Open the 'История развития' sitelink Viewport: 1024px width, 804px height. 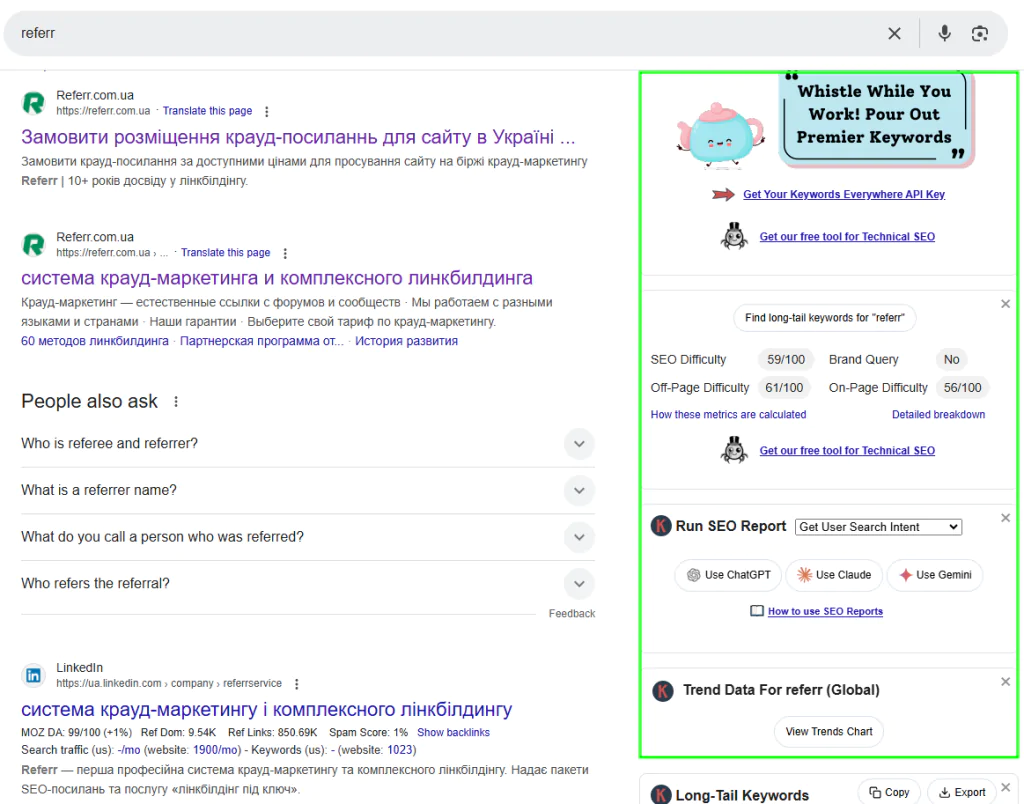406,341
